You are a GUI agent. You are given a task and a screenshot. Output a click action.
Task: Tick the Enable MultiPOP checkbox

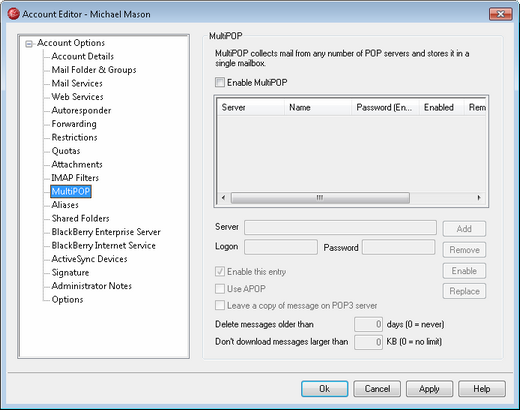pyautogui.click(x=220, y=82)
